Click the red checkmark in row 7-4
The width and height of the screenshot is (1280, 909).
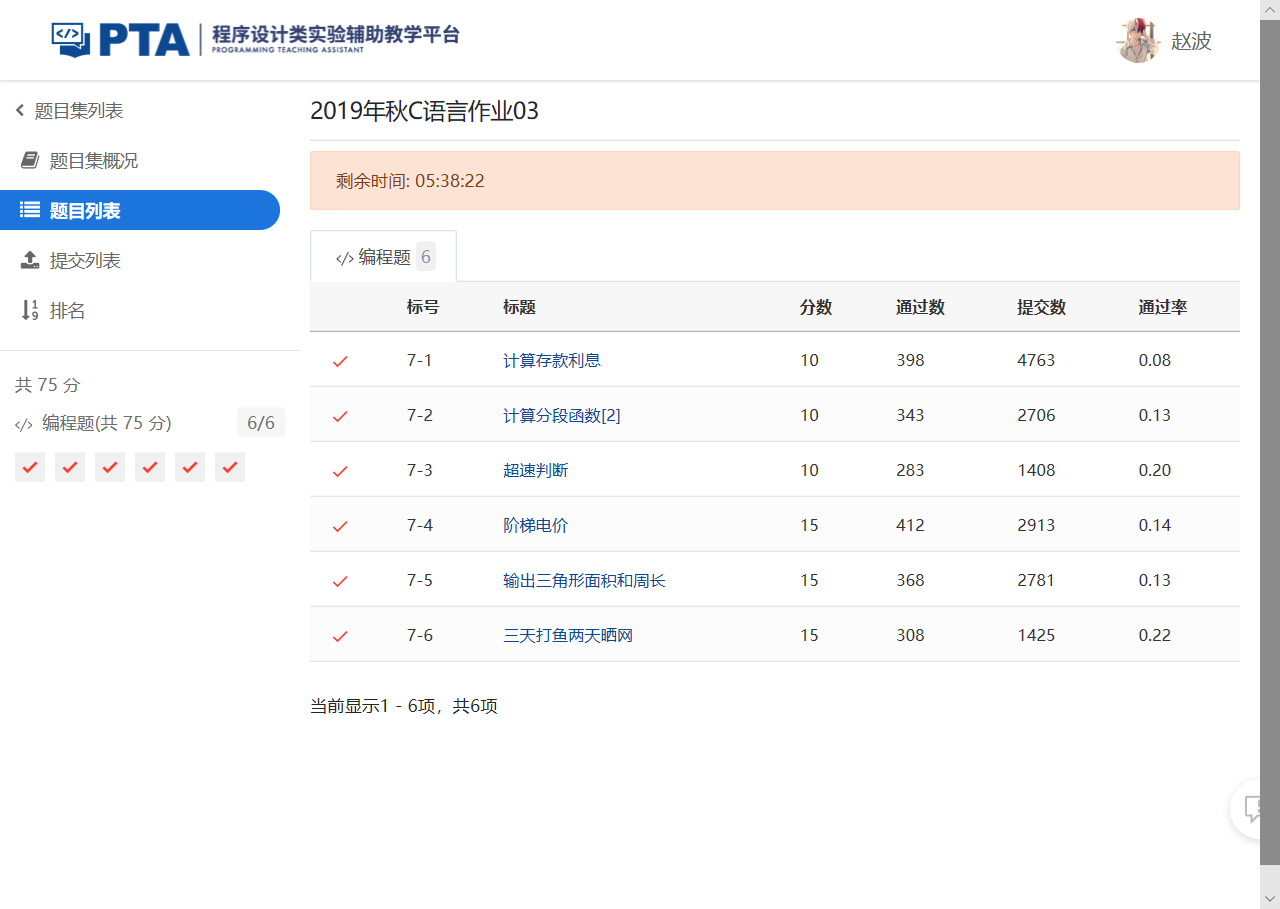(340, 526)
